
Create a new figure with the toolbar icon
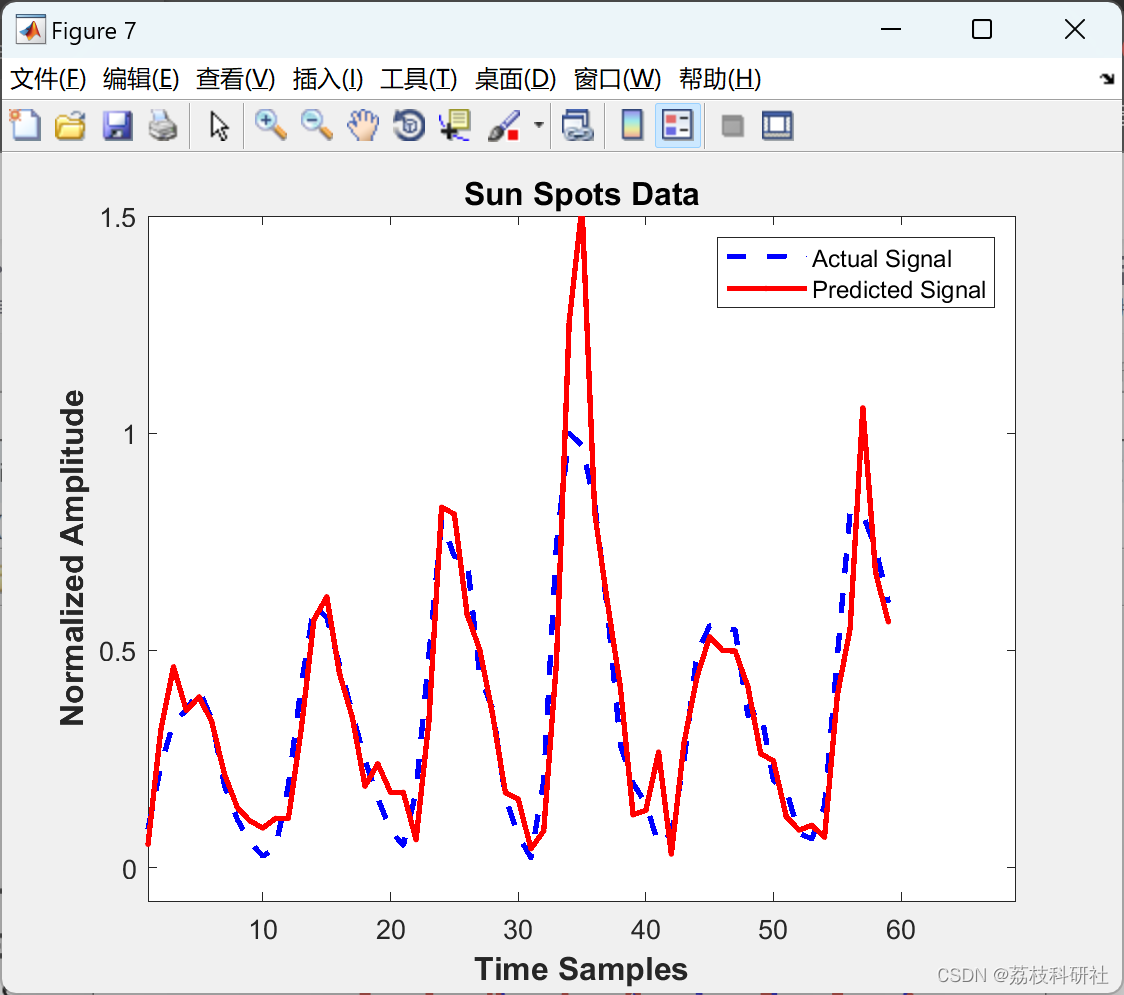click(x=26, y=125)
